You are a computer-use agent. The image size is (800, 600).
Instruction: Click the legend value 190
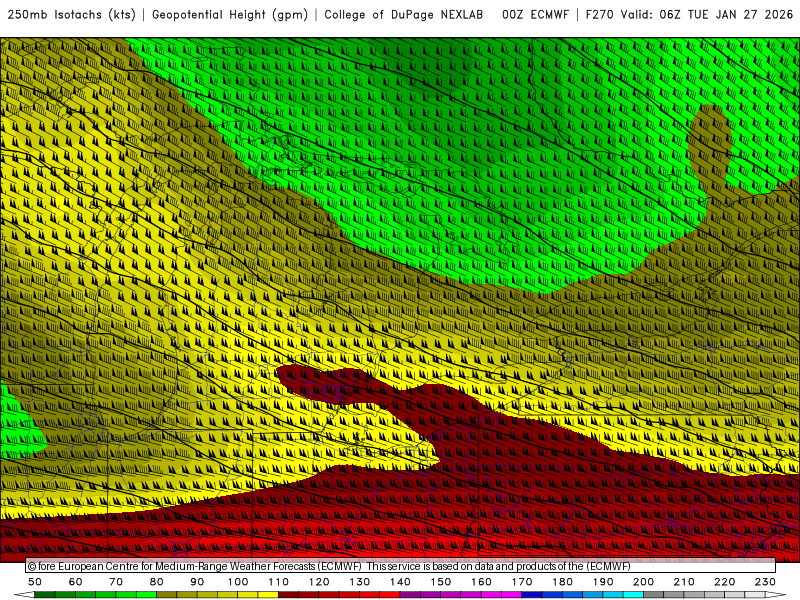603,582
